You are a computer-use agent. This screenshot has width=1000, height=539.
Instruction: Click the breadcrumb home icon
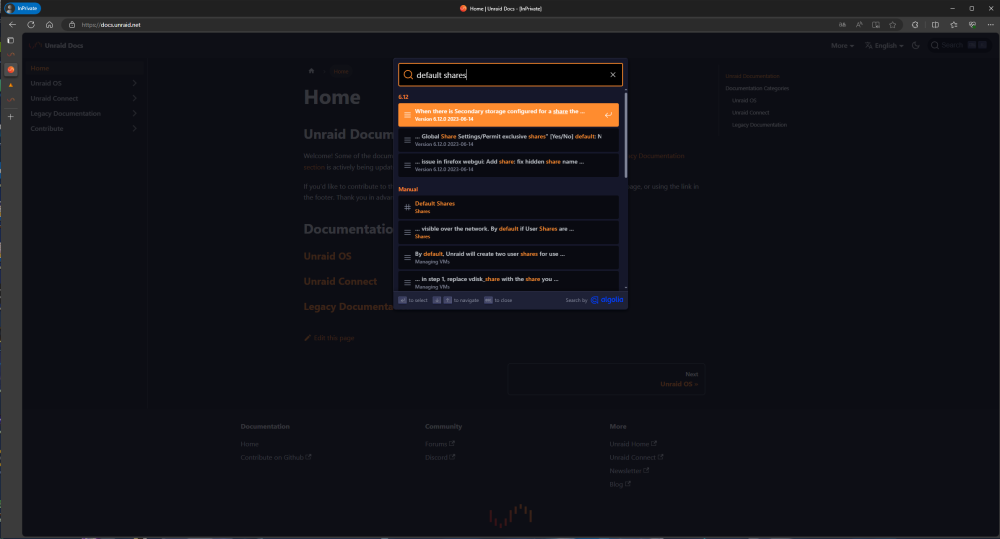[311, 71]
